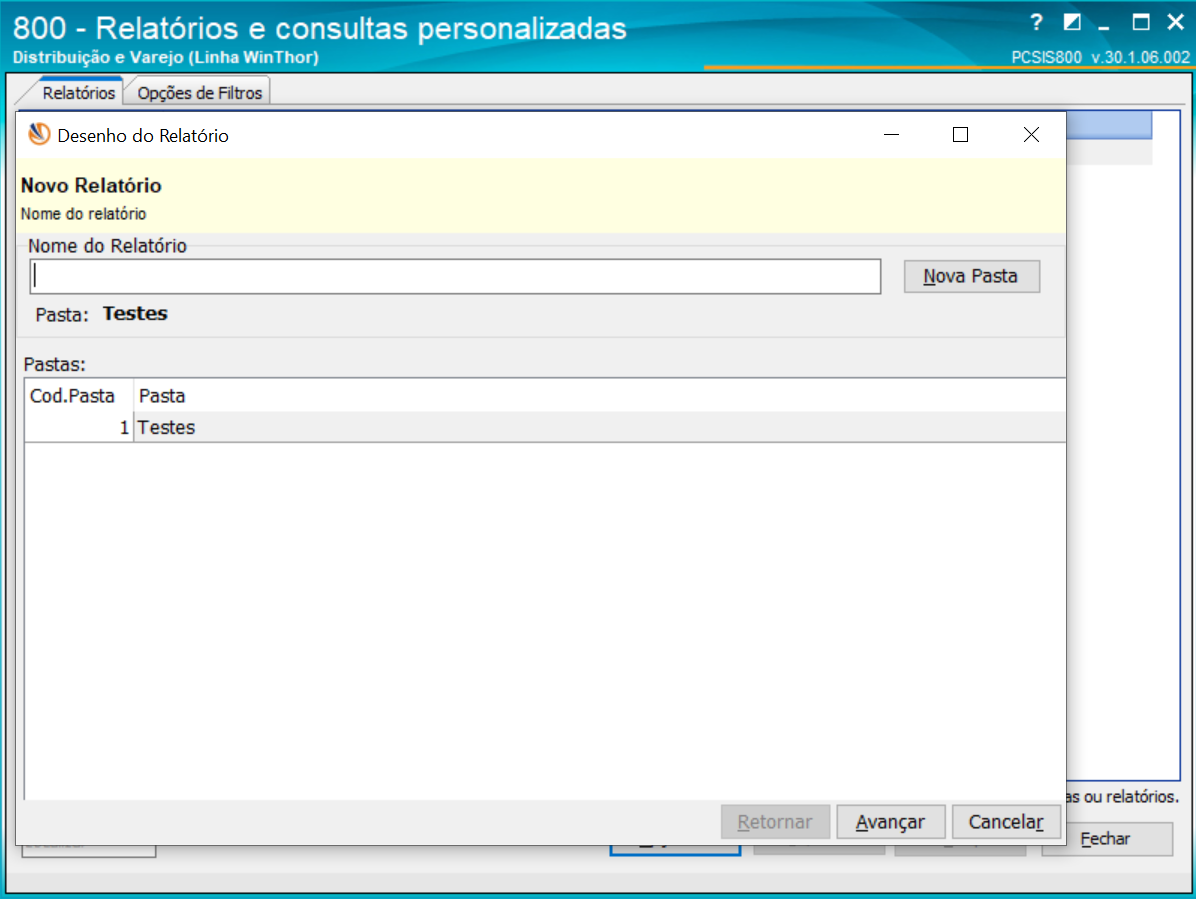Close the Desenho do Relatório dialog

[x=1031, y=135]
